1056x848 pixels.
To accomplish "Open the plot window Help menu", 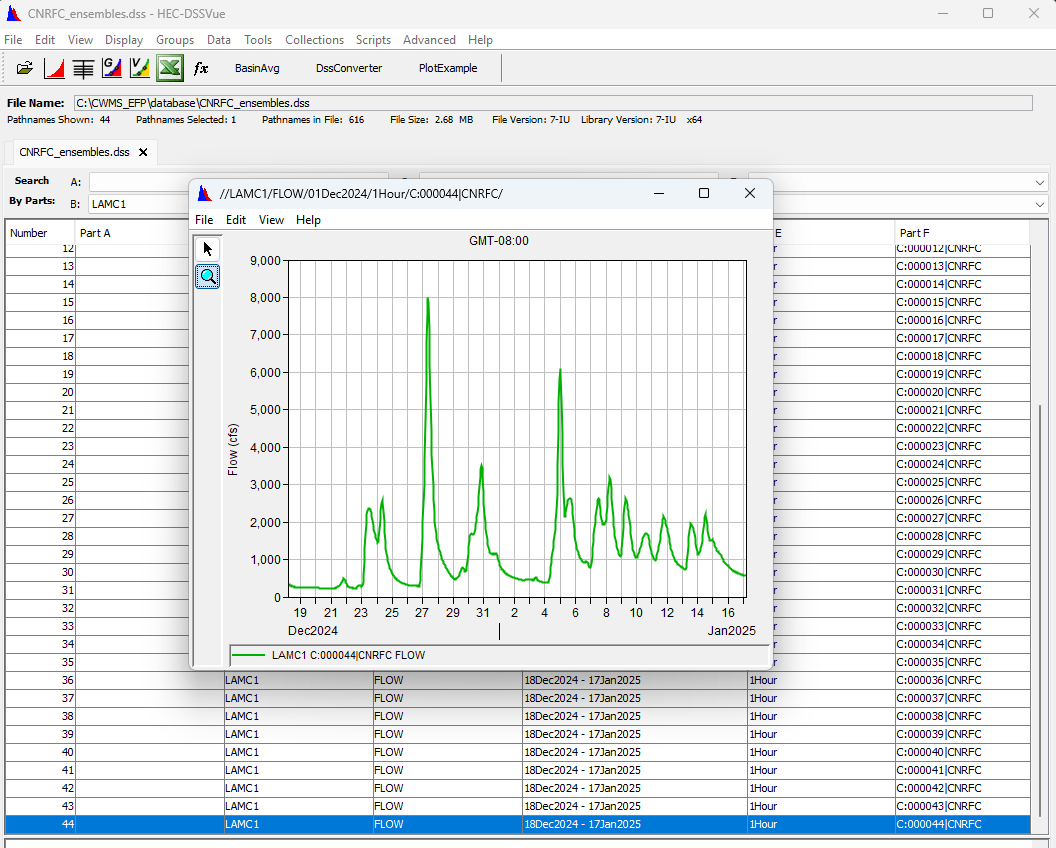I will coord(308,220).
